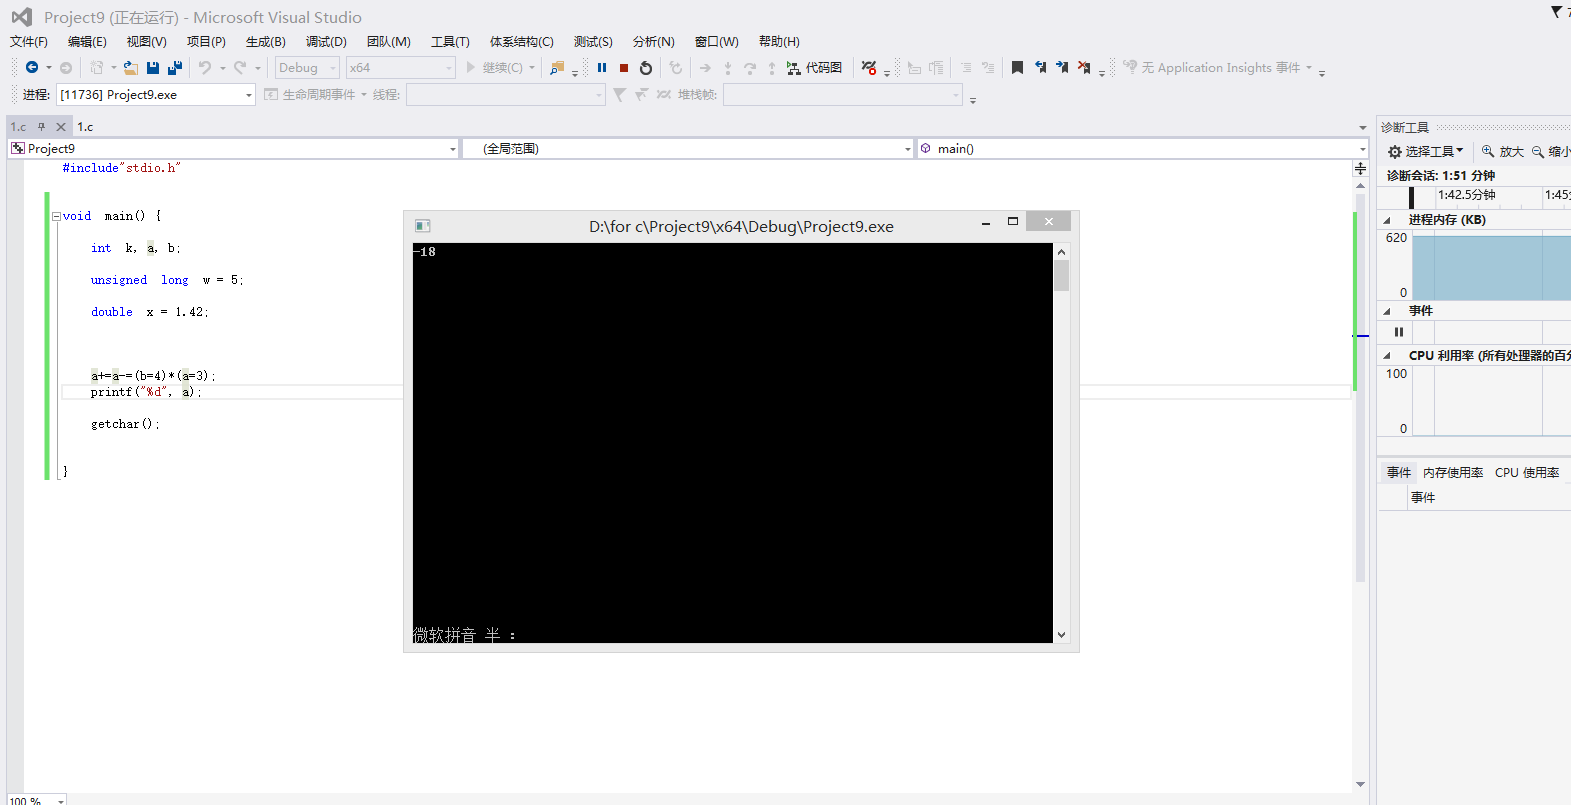The width and height of the screenshot is (1571, 805).
Task: Open the View (视图) menu
Action: tap(146, 42)
